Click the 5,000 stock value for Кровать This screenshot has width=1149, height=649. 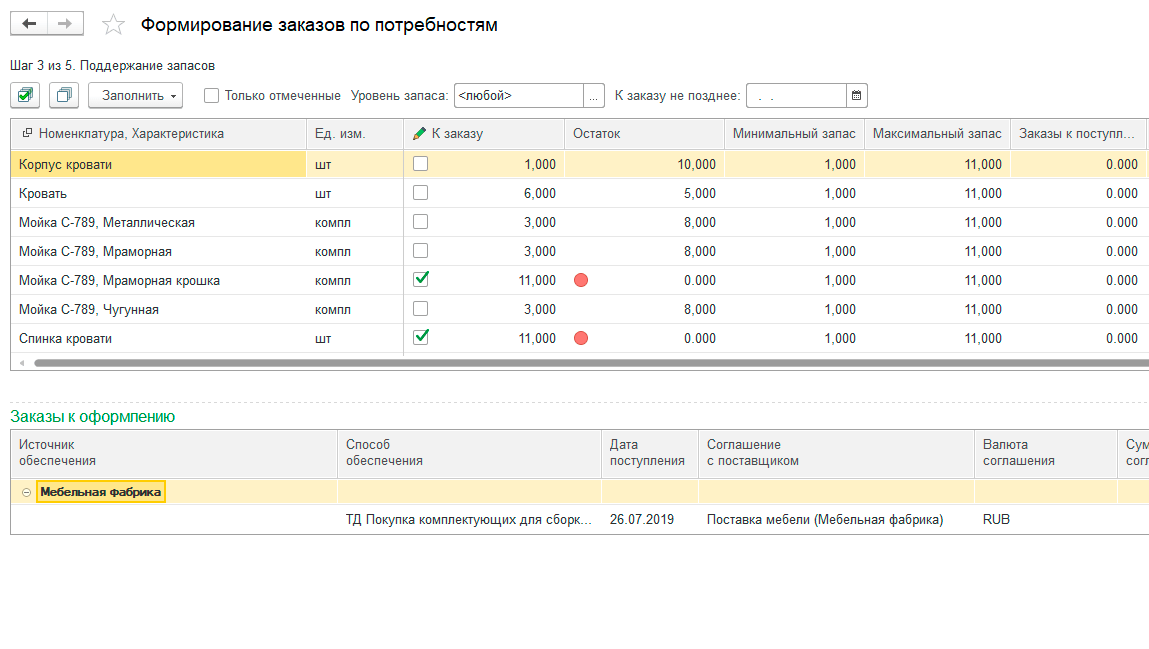pos(700,193)
